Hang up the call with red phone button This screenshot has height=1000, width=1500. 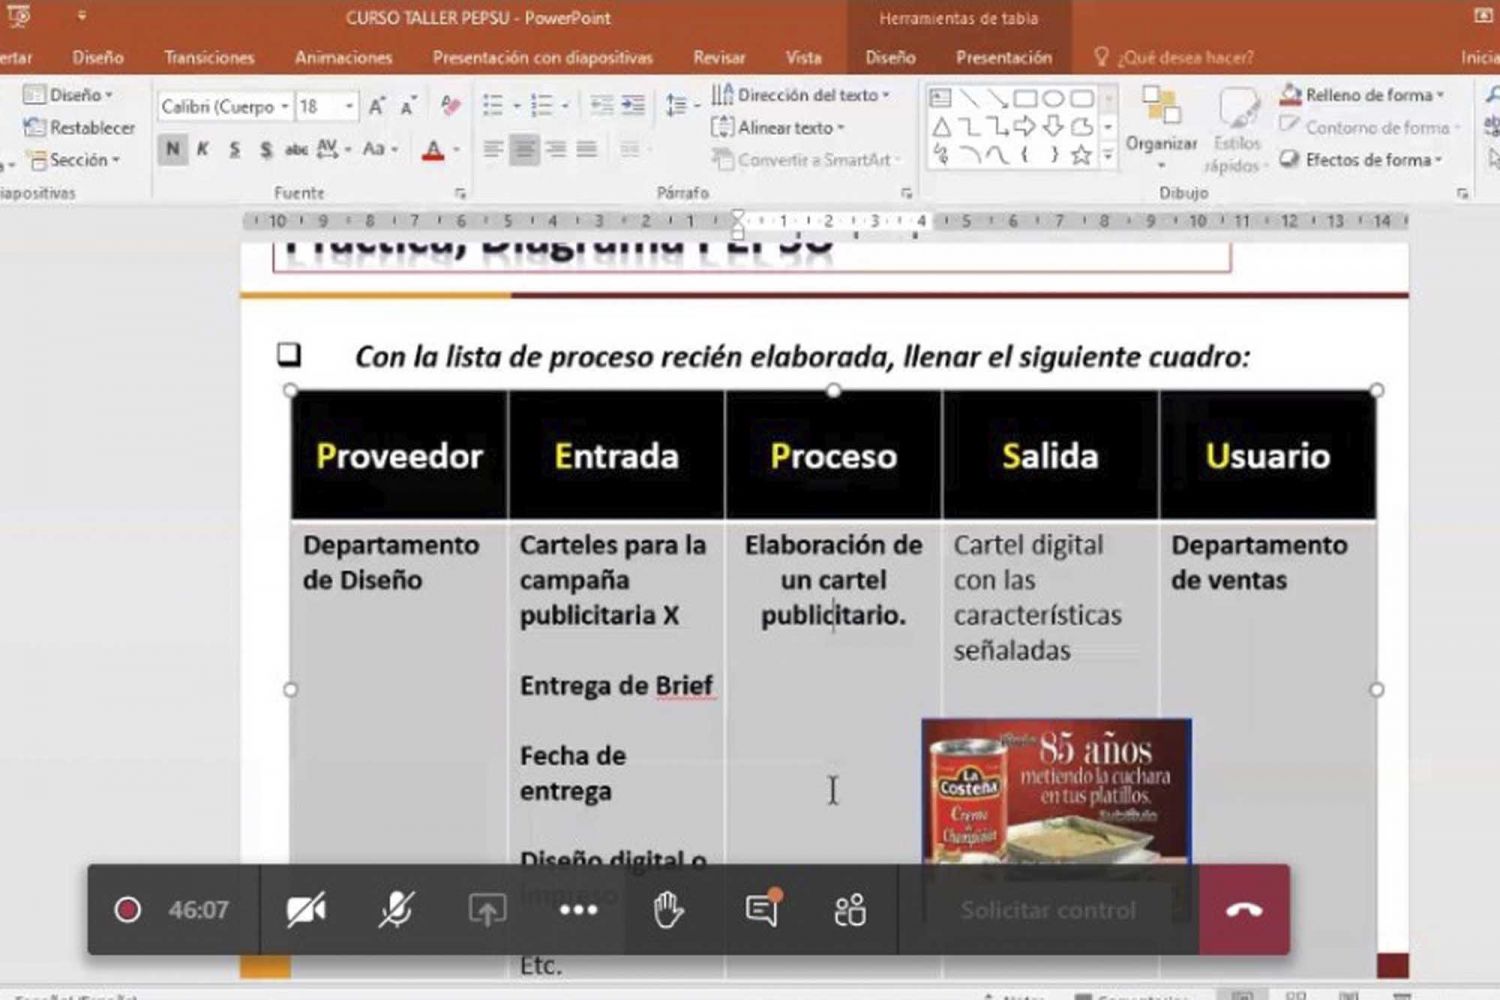tap(1244, 909)
